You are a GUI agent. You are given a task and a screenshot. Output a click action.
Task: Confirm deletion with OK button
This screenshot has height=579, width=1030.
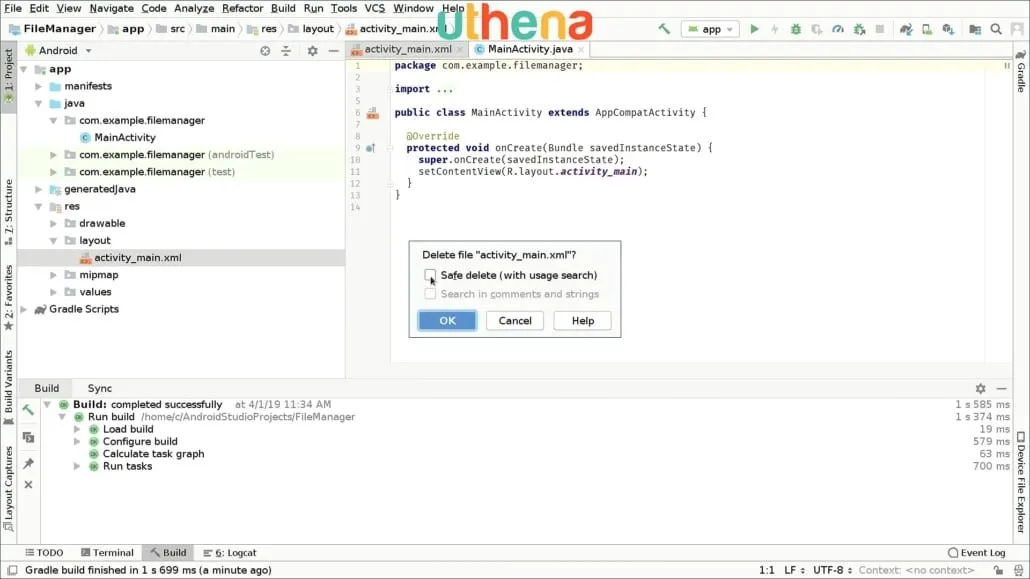(x=447, y=321)
